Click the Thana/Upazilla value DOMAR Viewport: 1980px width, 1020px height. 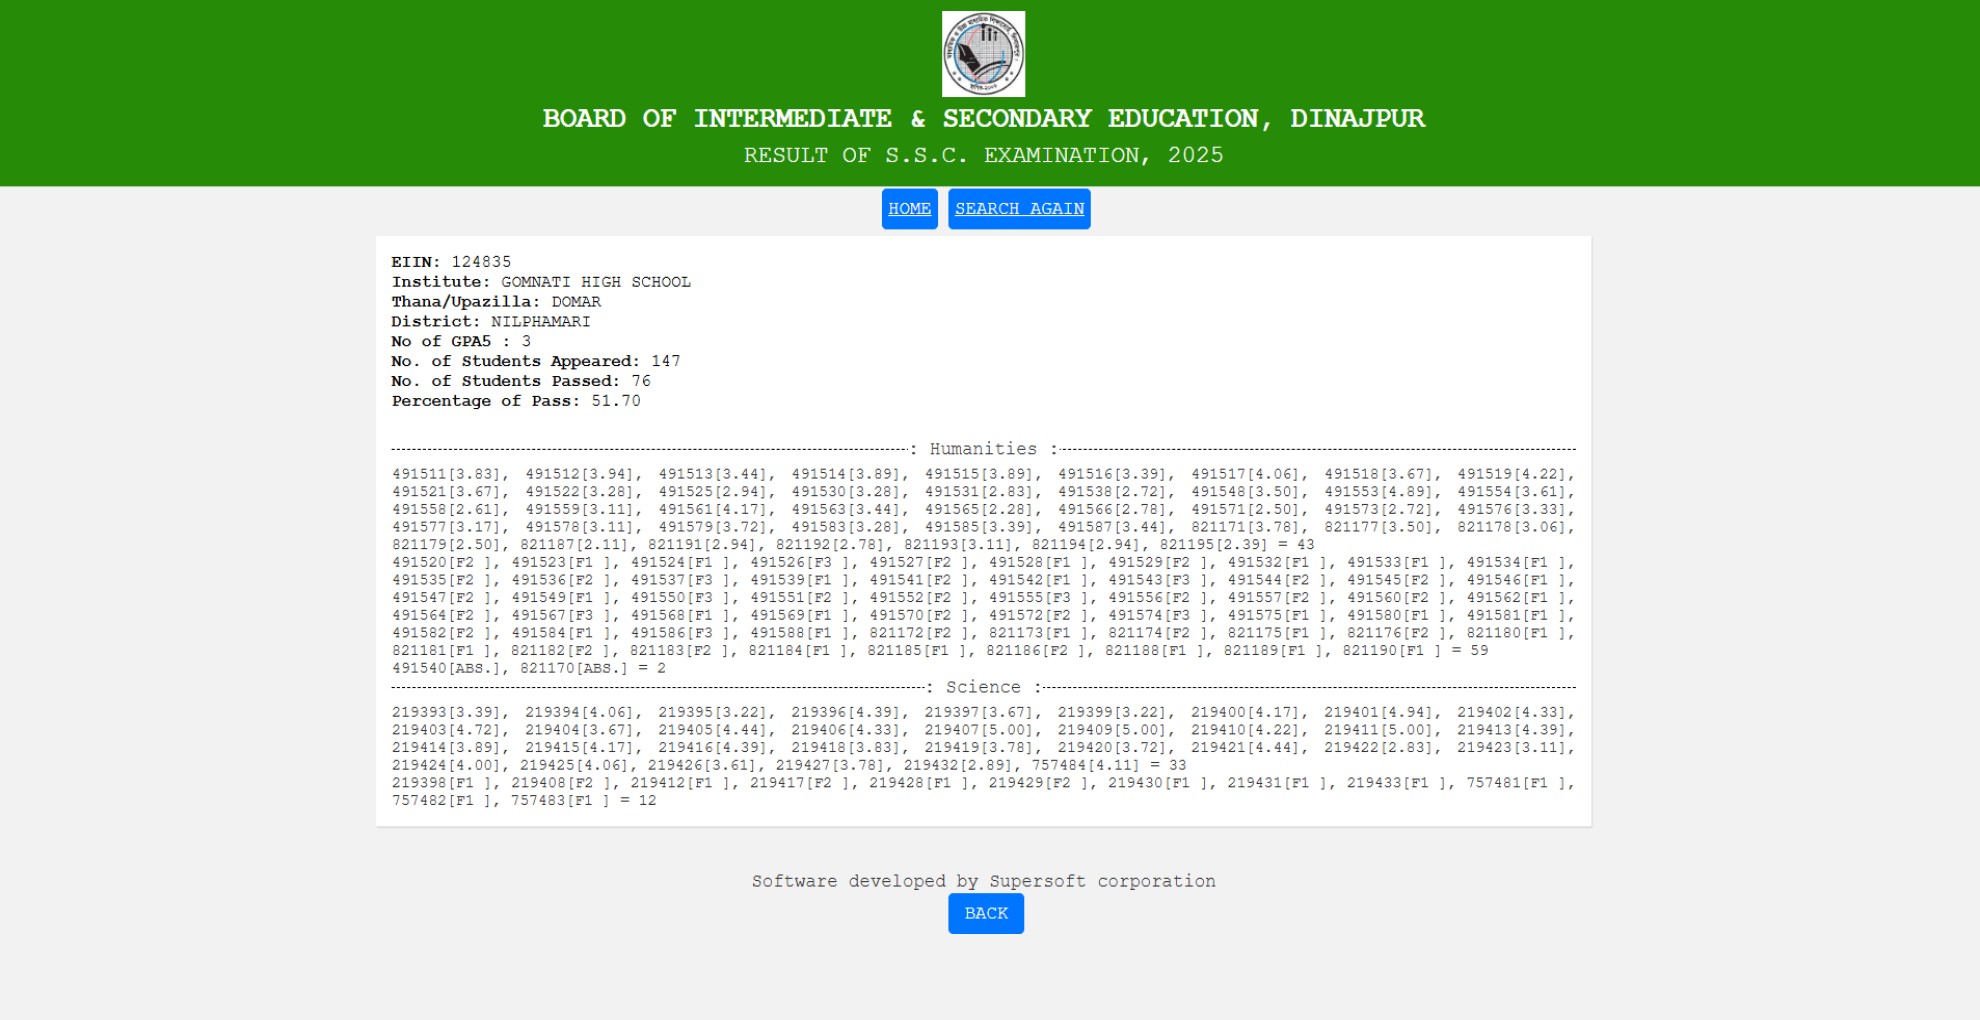[x=576, y=302]
